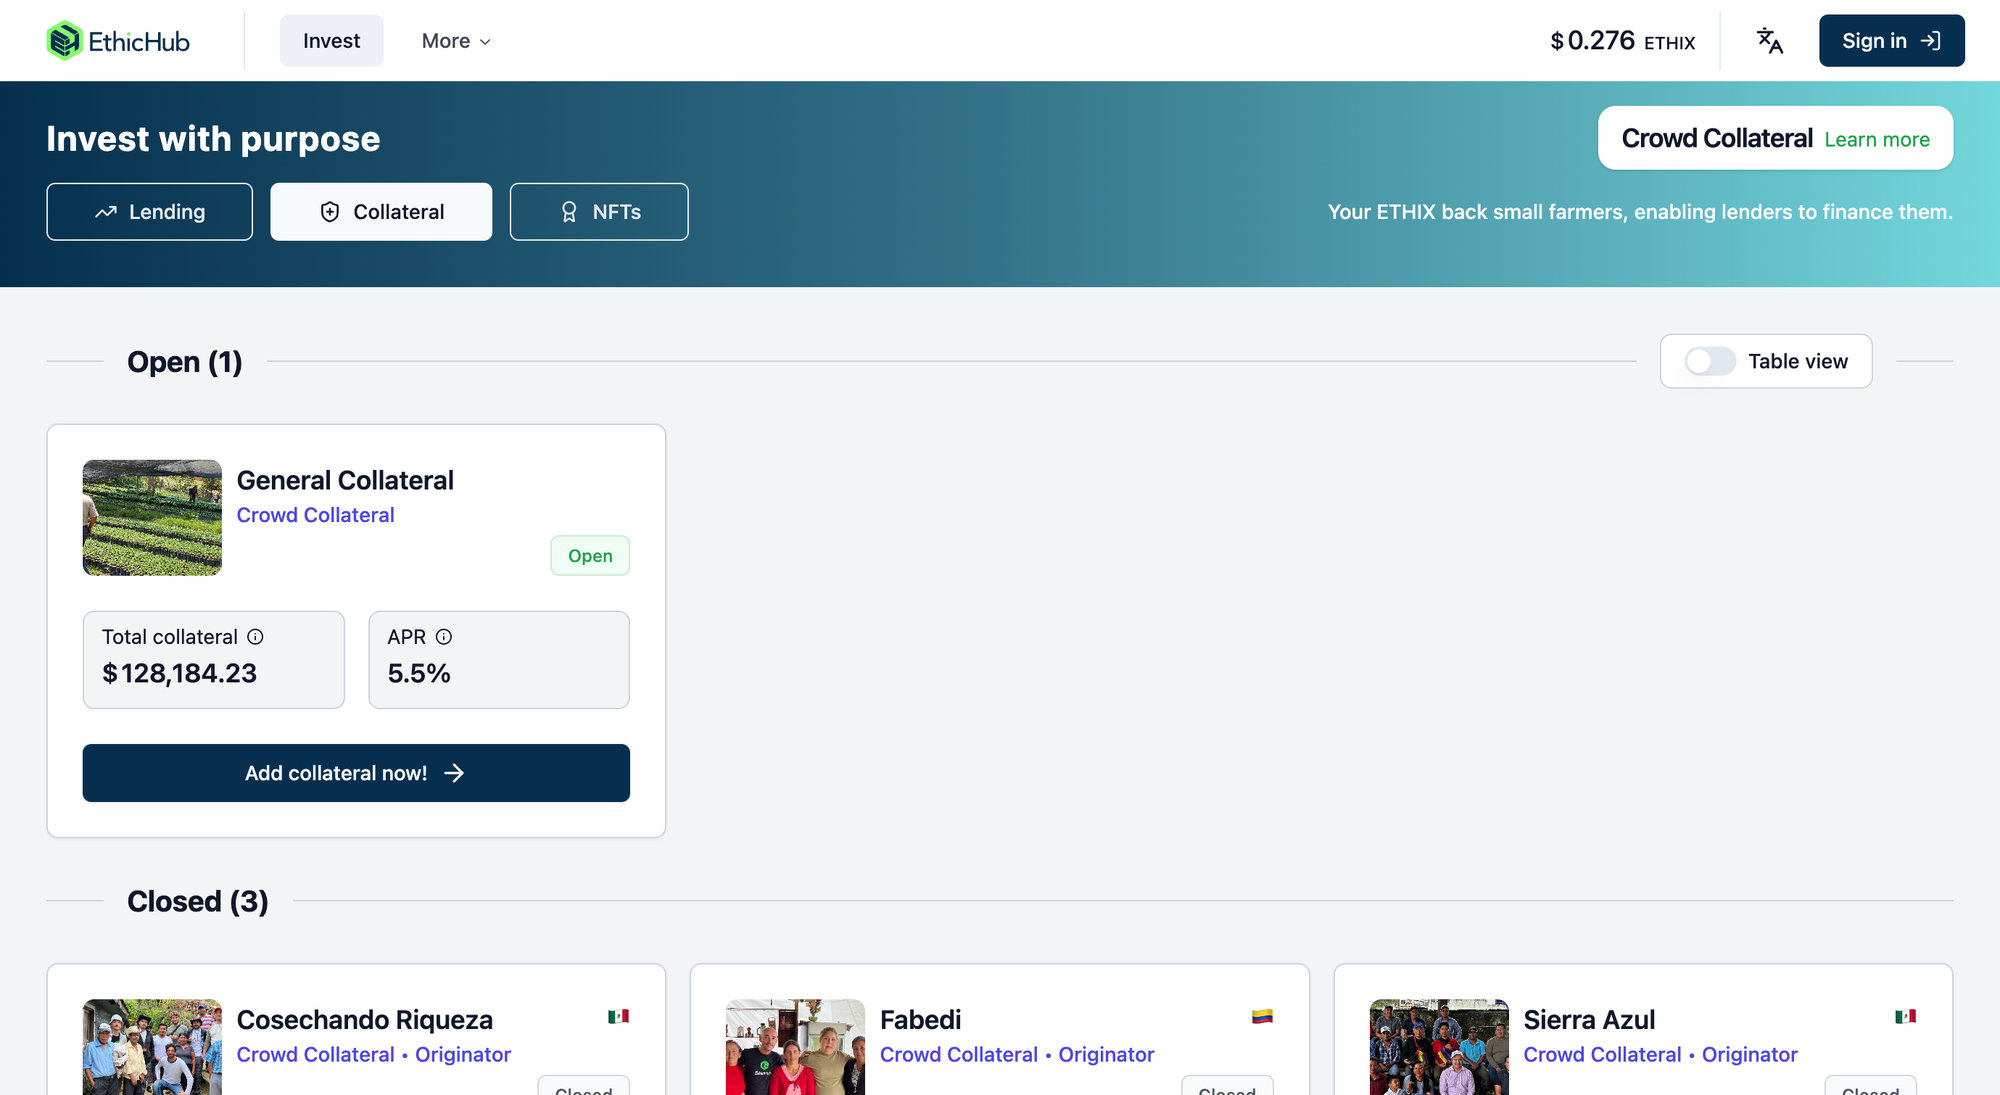Click the APR info icon
2000x1095 pixels.
tap(444, 637)
